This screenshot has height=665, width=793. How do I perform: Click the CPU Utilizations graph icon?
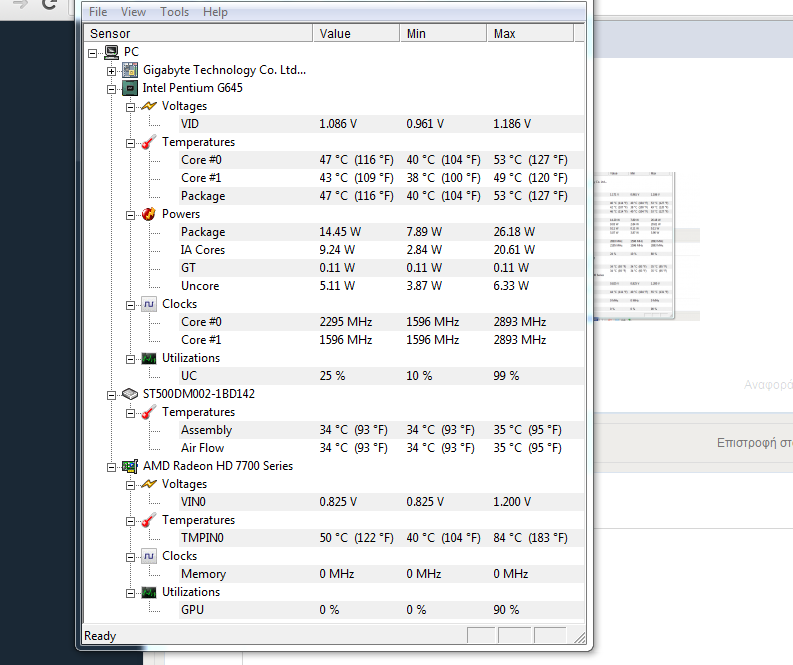[x=149, y=358]
